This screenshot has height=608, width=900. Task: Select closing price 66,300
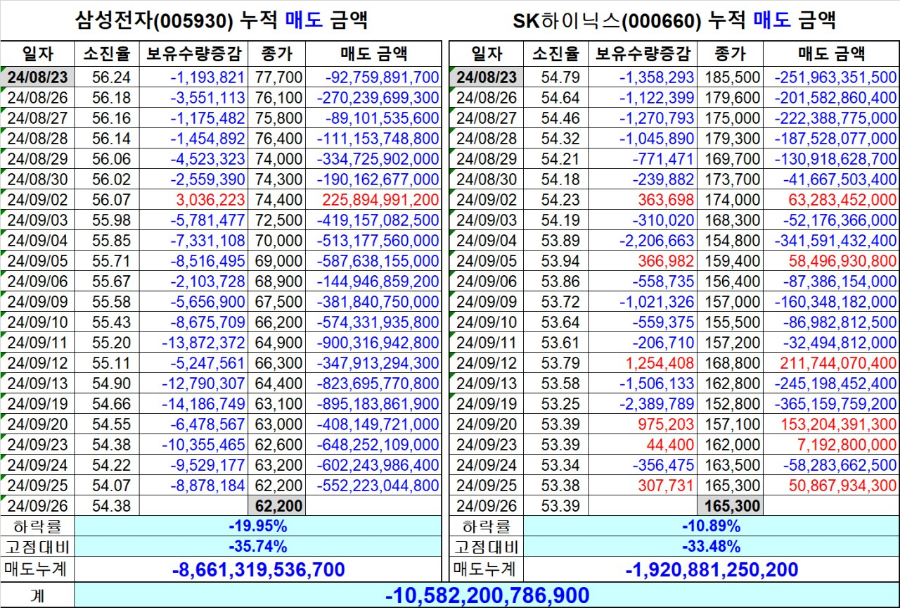278,363
